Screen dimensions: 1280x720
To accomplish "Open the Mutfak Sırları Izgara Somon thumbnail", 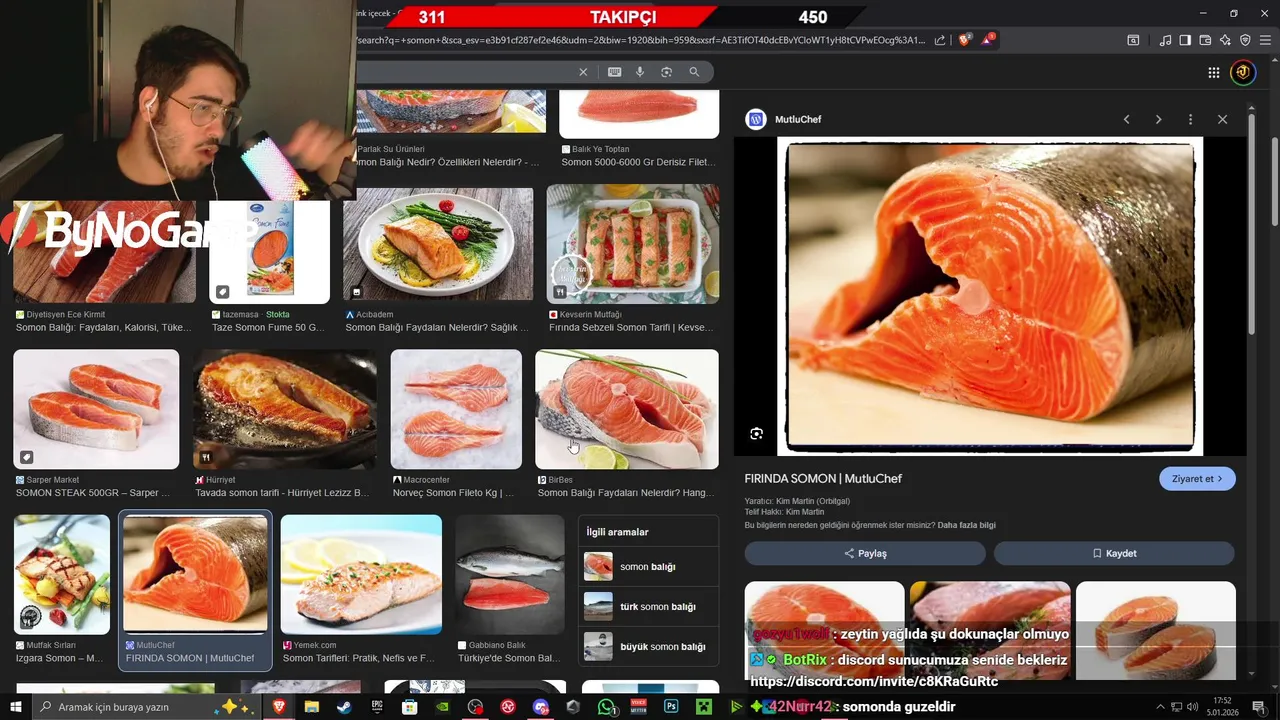I will 62,575.
